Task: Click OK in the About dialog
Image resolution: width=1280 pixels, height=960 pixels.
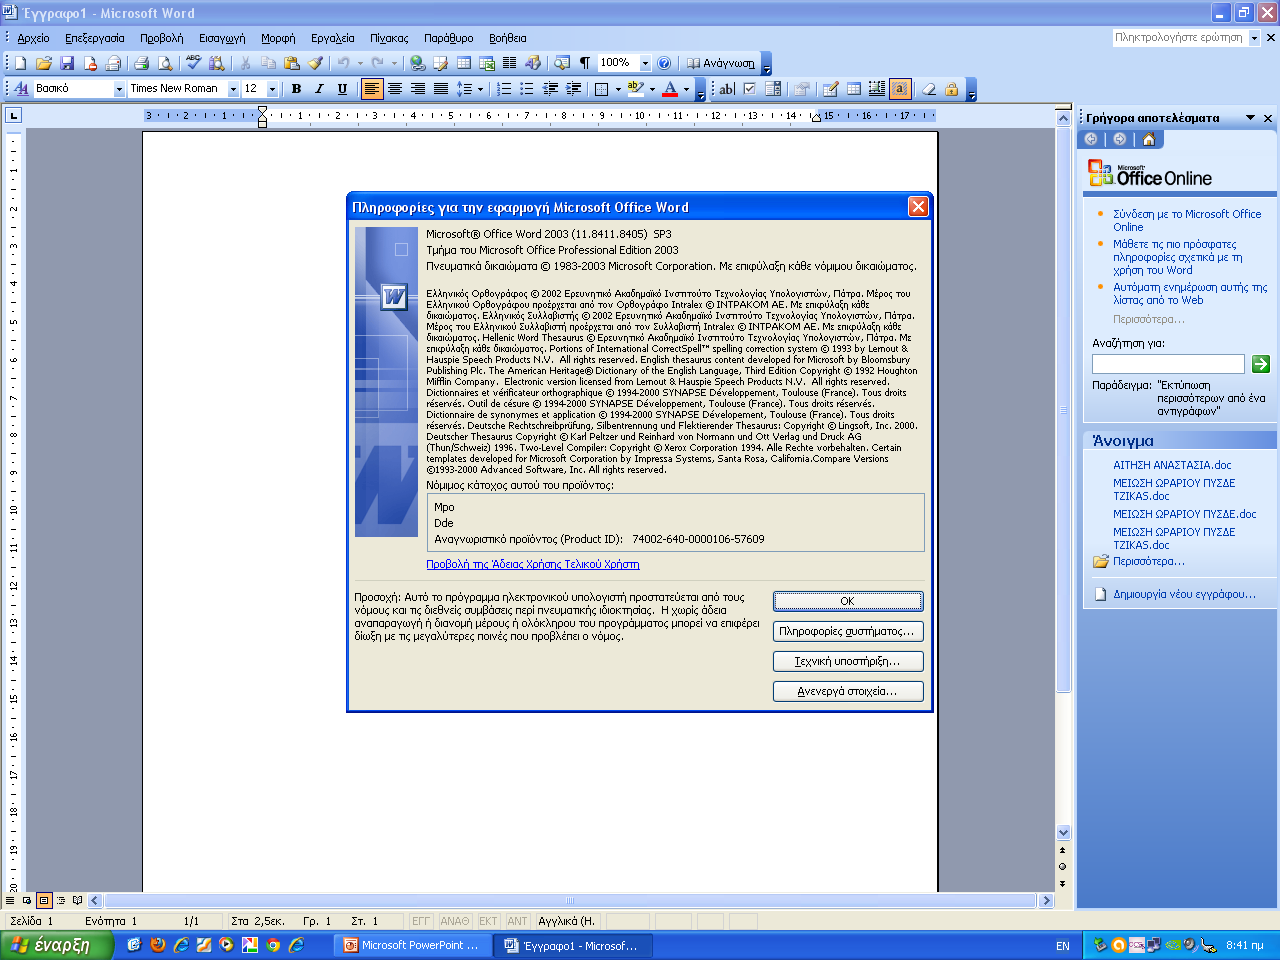Action: pos(848,601)
